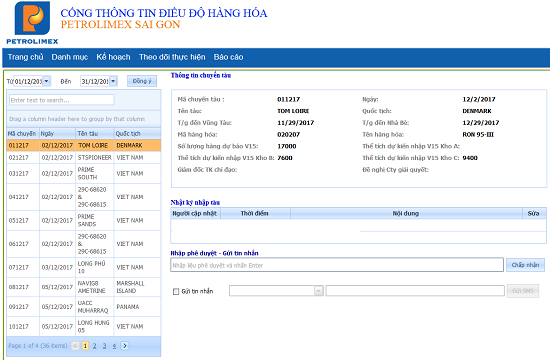The image size is (550, 360).
Task: Click the approval text input field
Action: coord(337,265)
